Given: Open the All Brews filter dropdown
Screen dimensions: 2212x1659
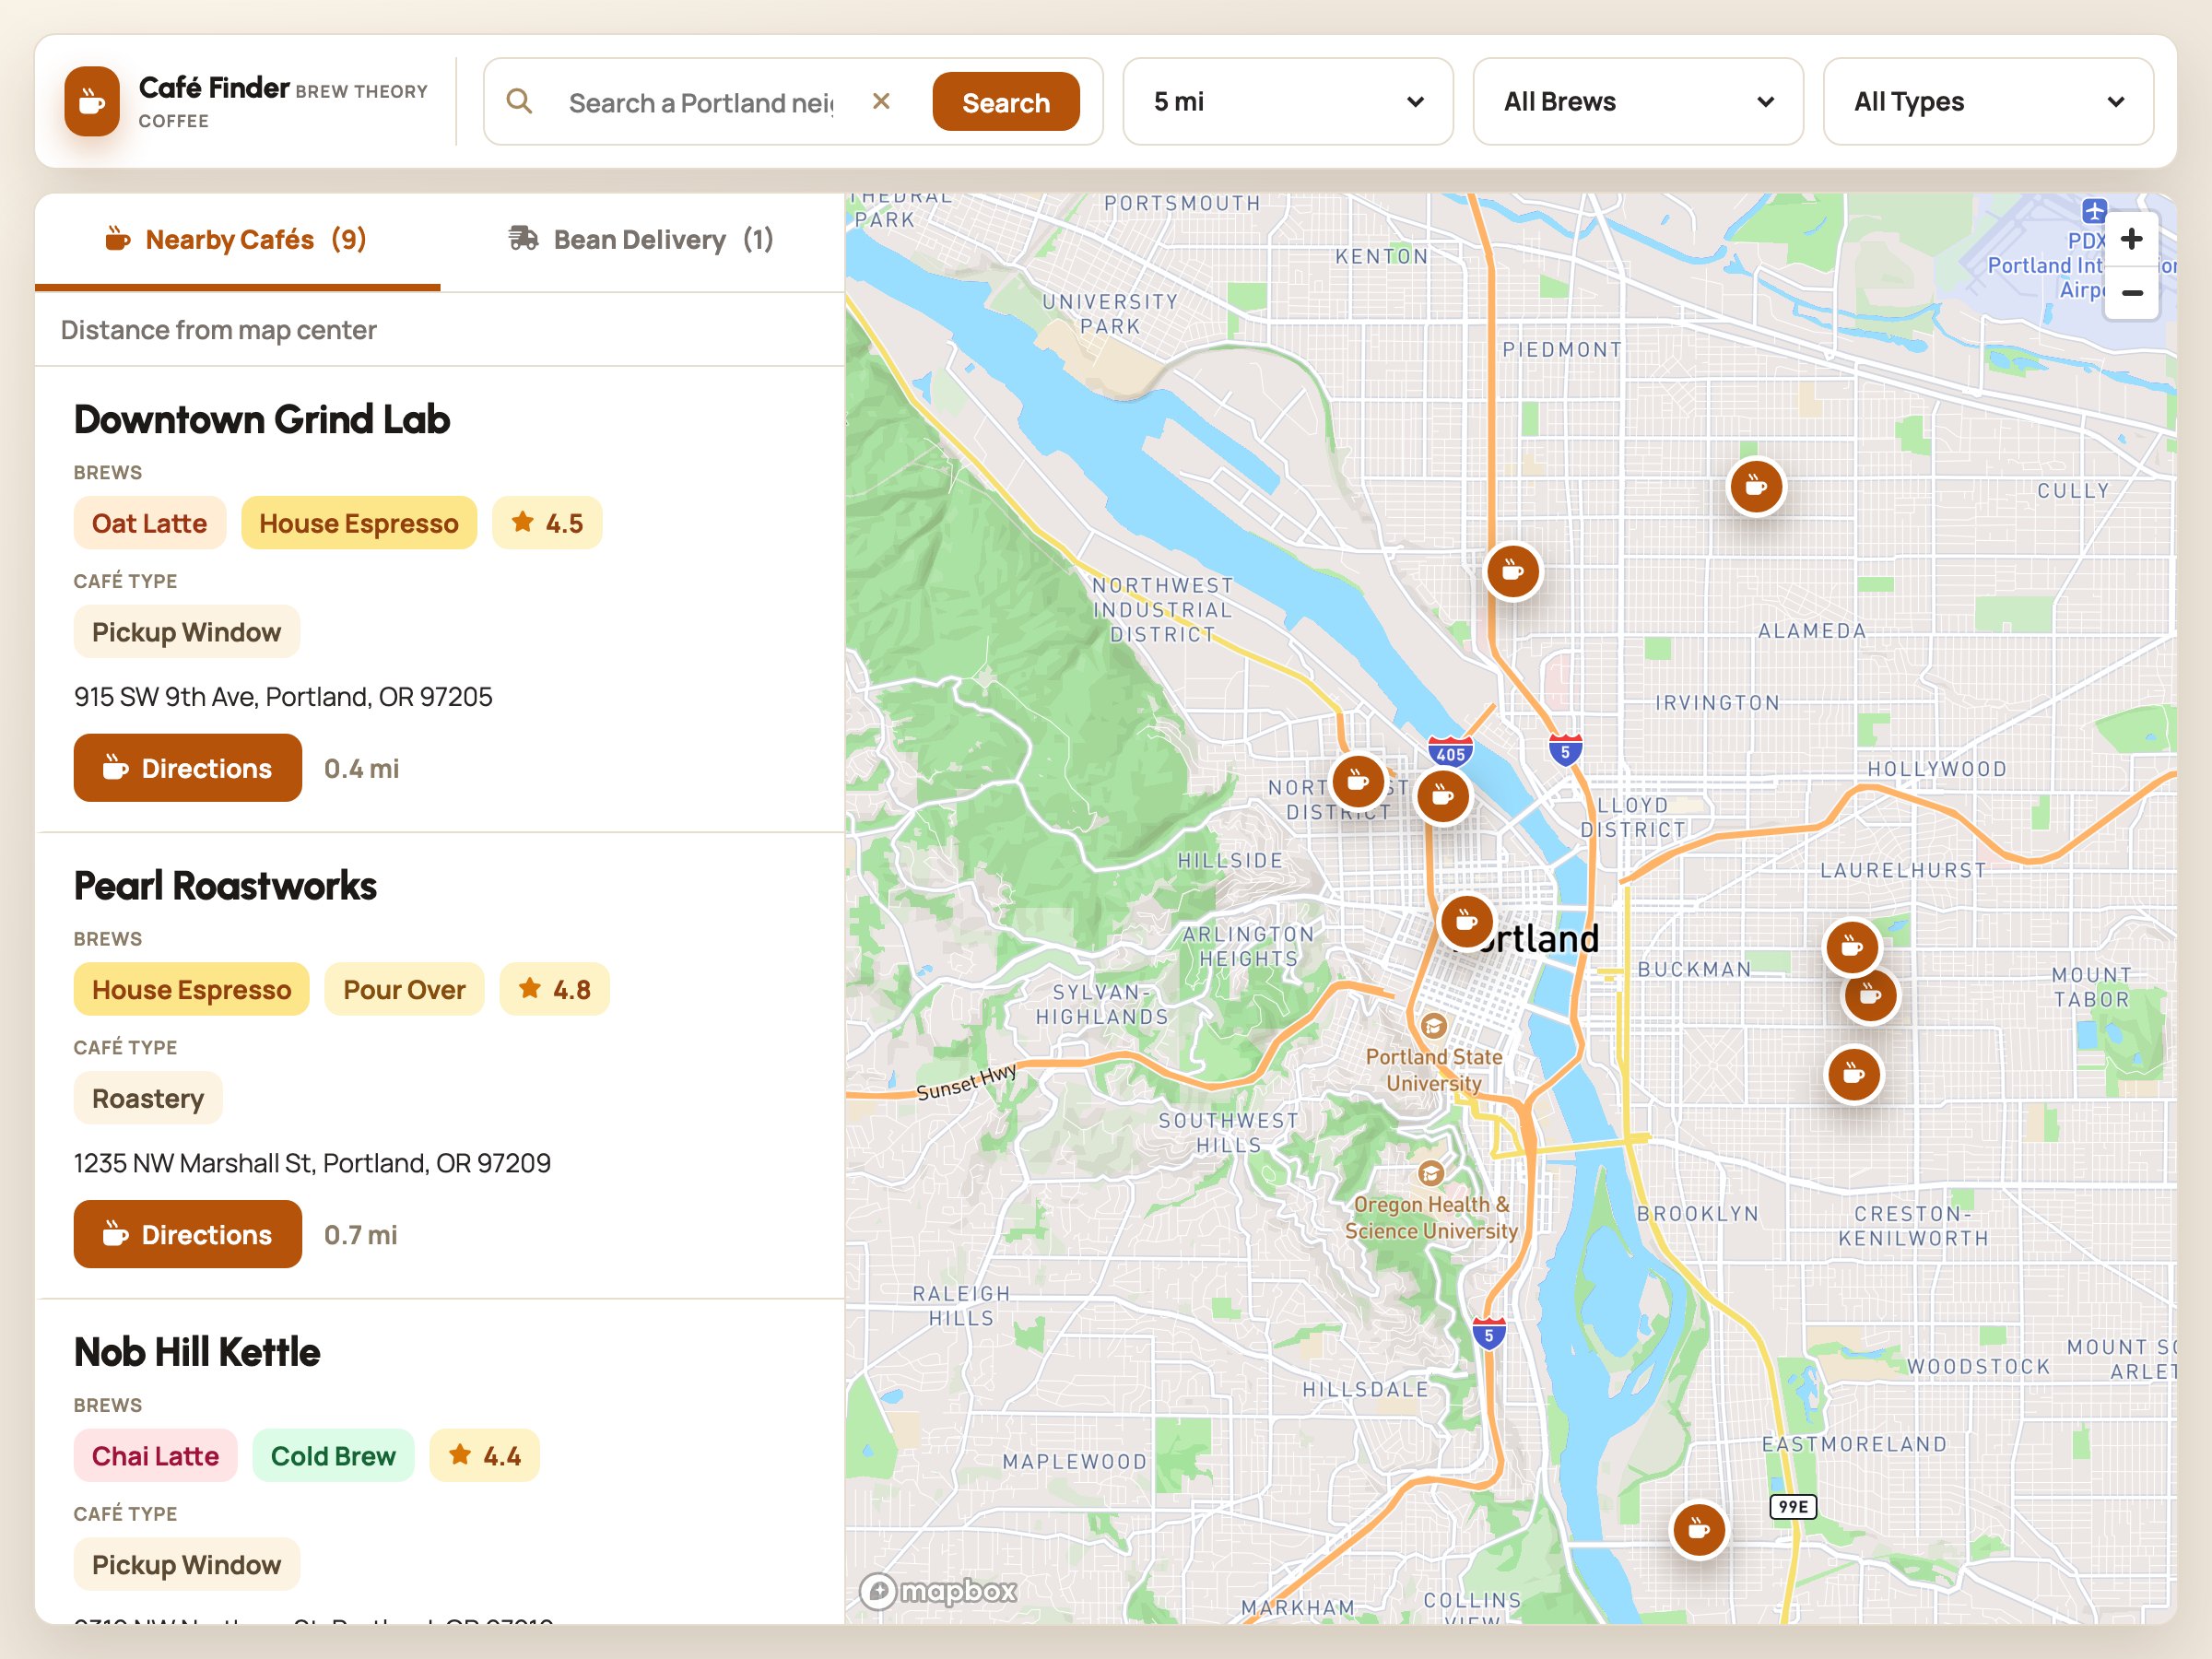Looking at the screenshot, I should click(x=1637, y=102).
